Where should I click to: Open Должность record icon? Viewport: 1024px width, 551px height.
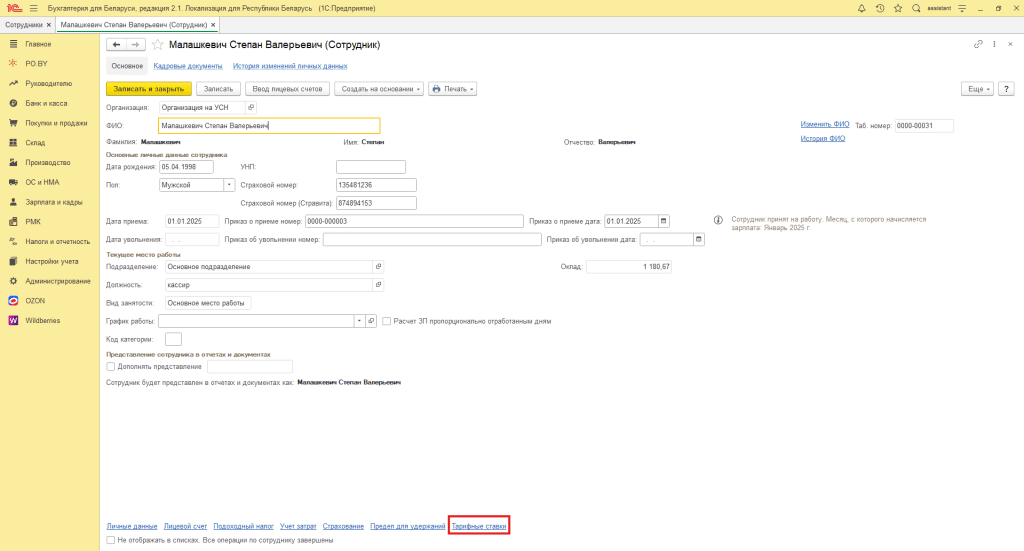[x=378, y=285]
